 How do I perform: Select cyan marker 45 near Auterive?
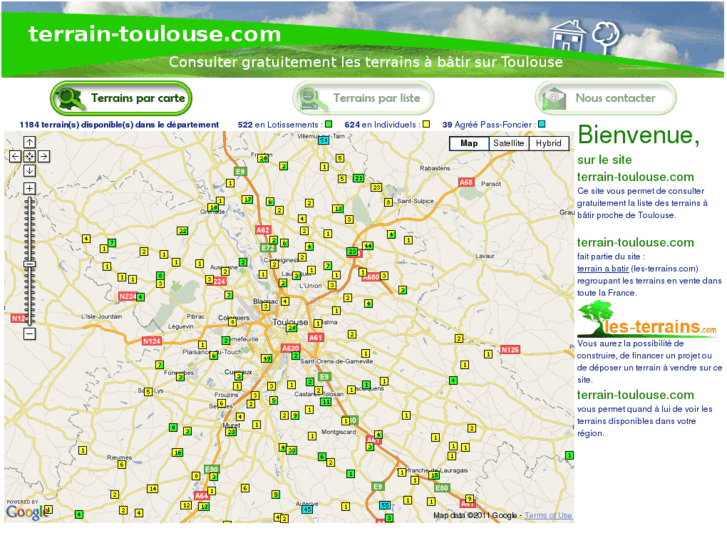point(307,509)
